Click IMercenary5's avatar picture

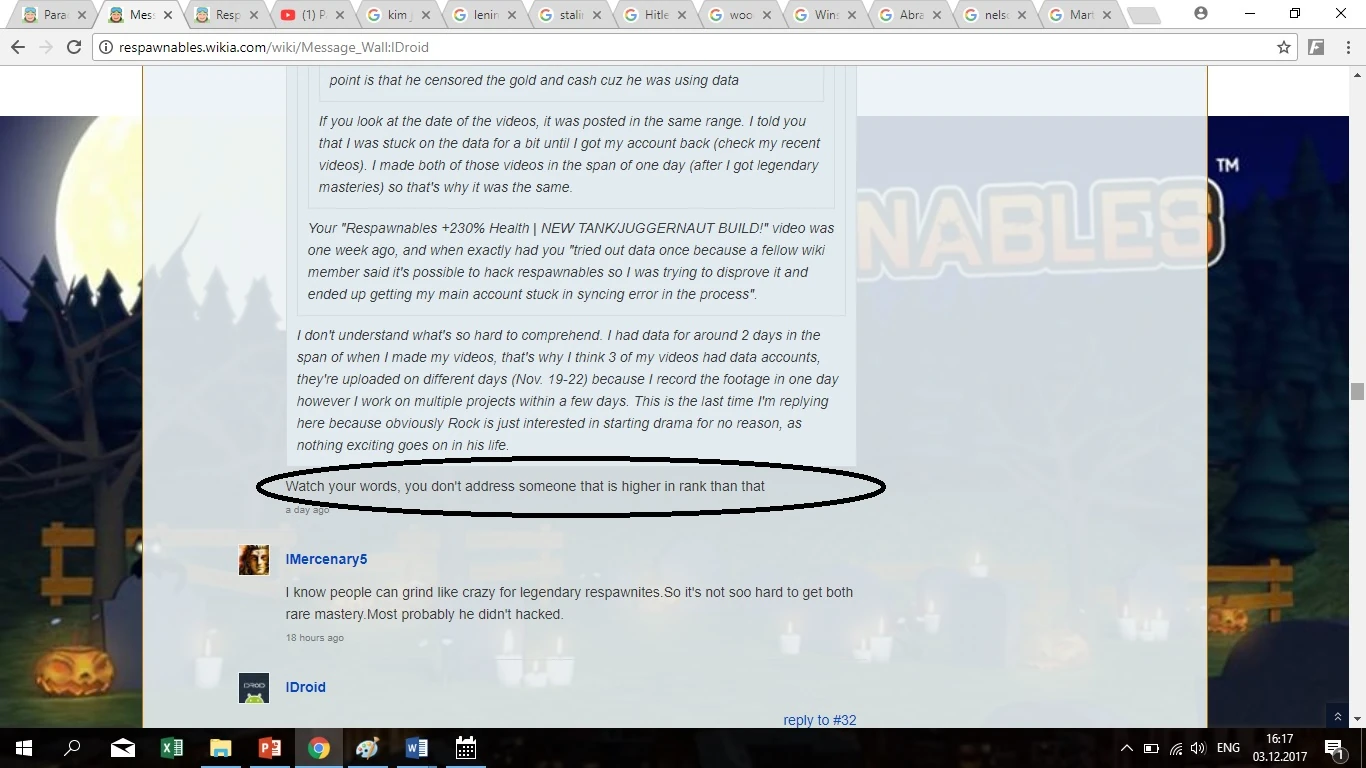[254, 560]
